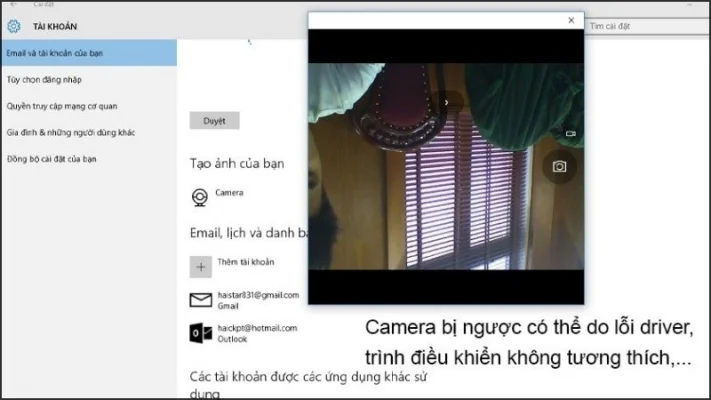
Task: Click the Settings gear icon
Action: pos(14,26)
